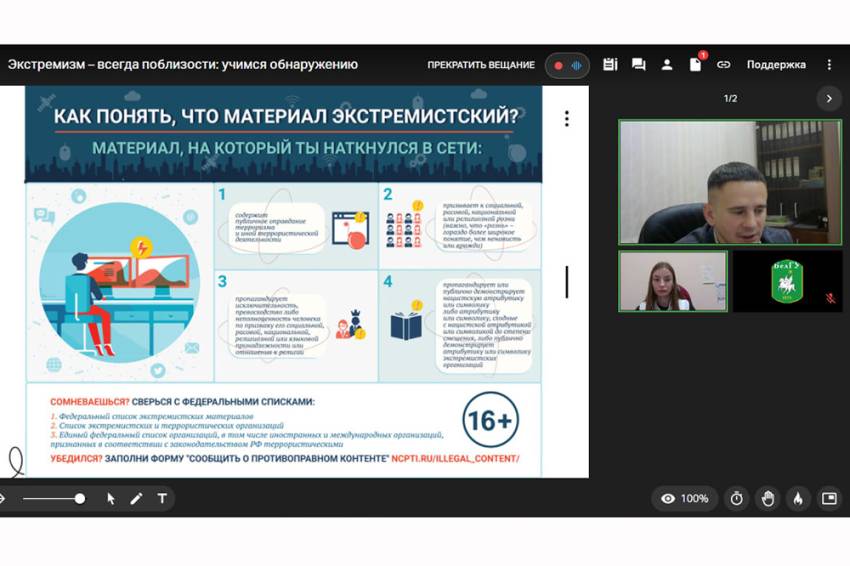Select the pencil drawing tool

(136, 499)
